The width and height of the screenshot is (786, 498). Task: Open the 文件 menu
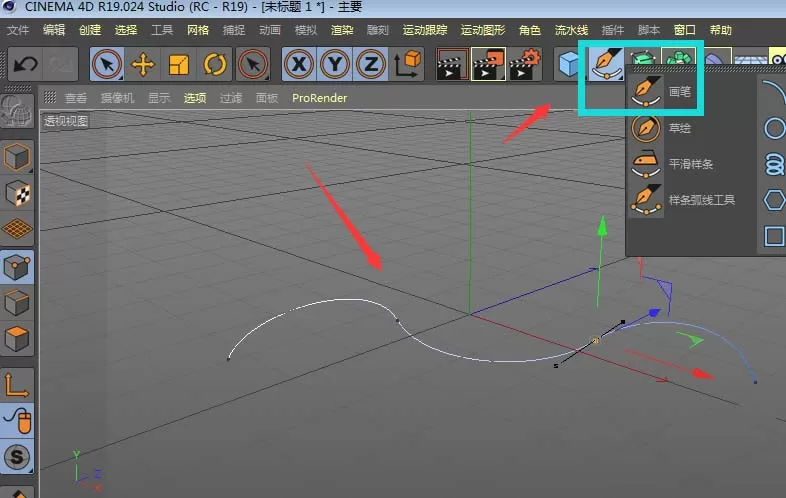pyautogui.click(x=18, y=30)
